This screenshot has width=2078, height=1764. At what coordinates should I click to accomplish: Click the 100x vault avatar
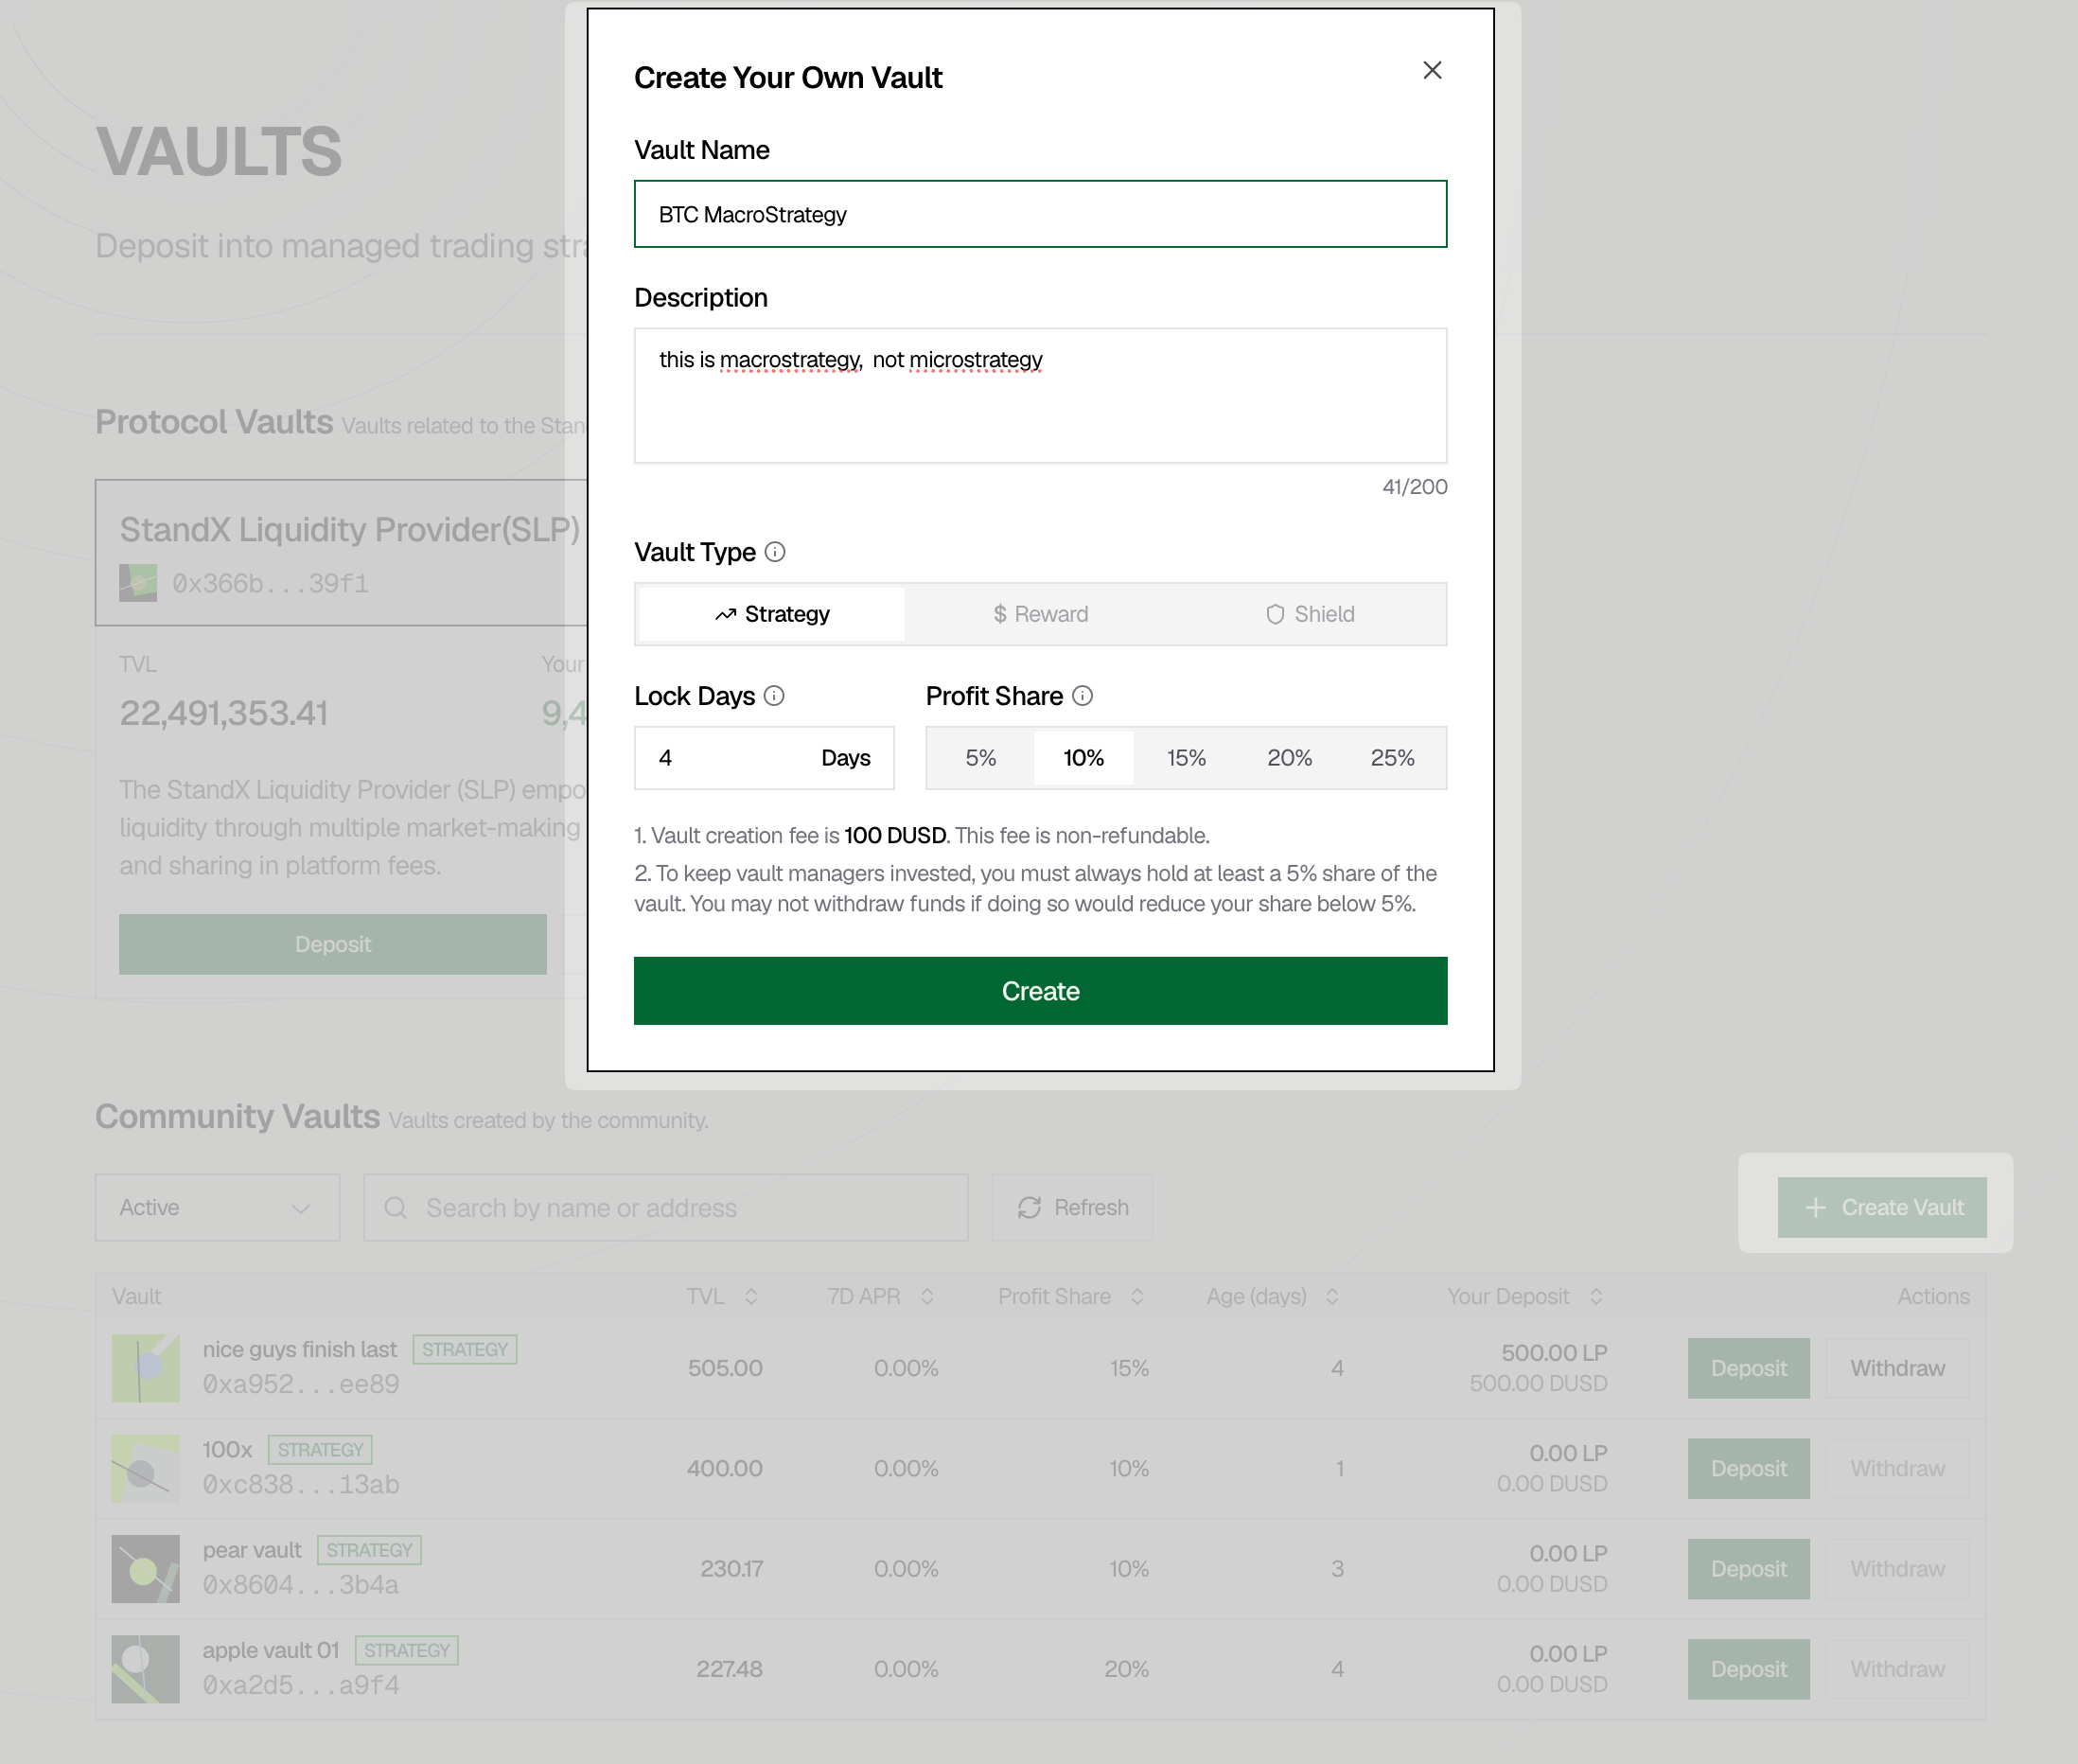click(x=146, y=1468)
